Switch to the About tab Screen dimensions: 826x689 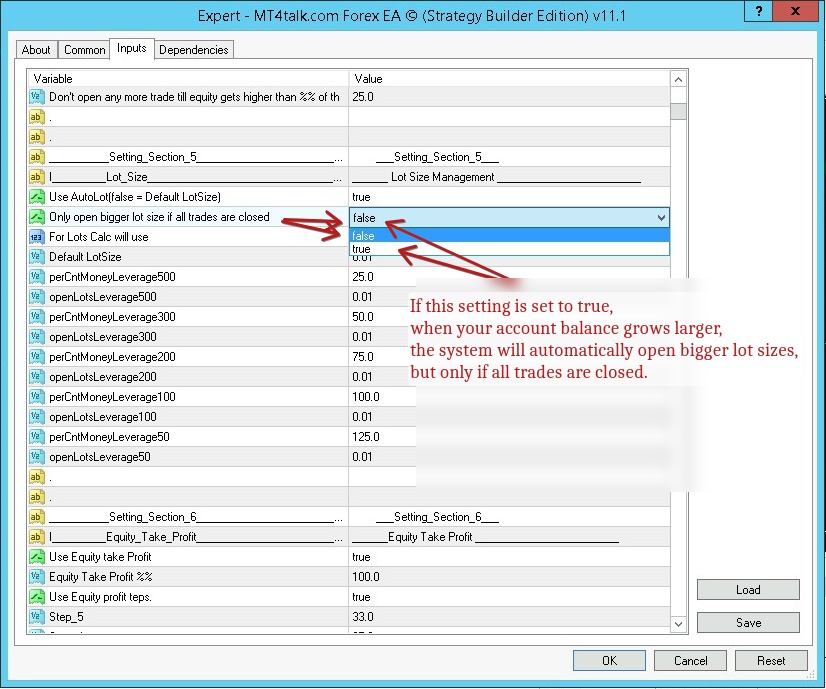pos(36,50)
